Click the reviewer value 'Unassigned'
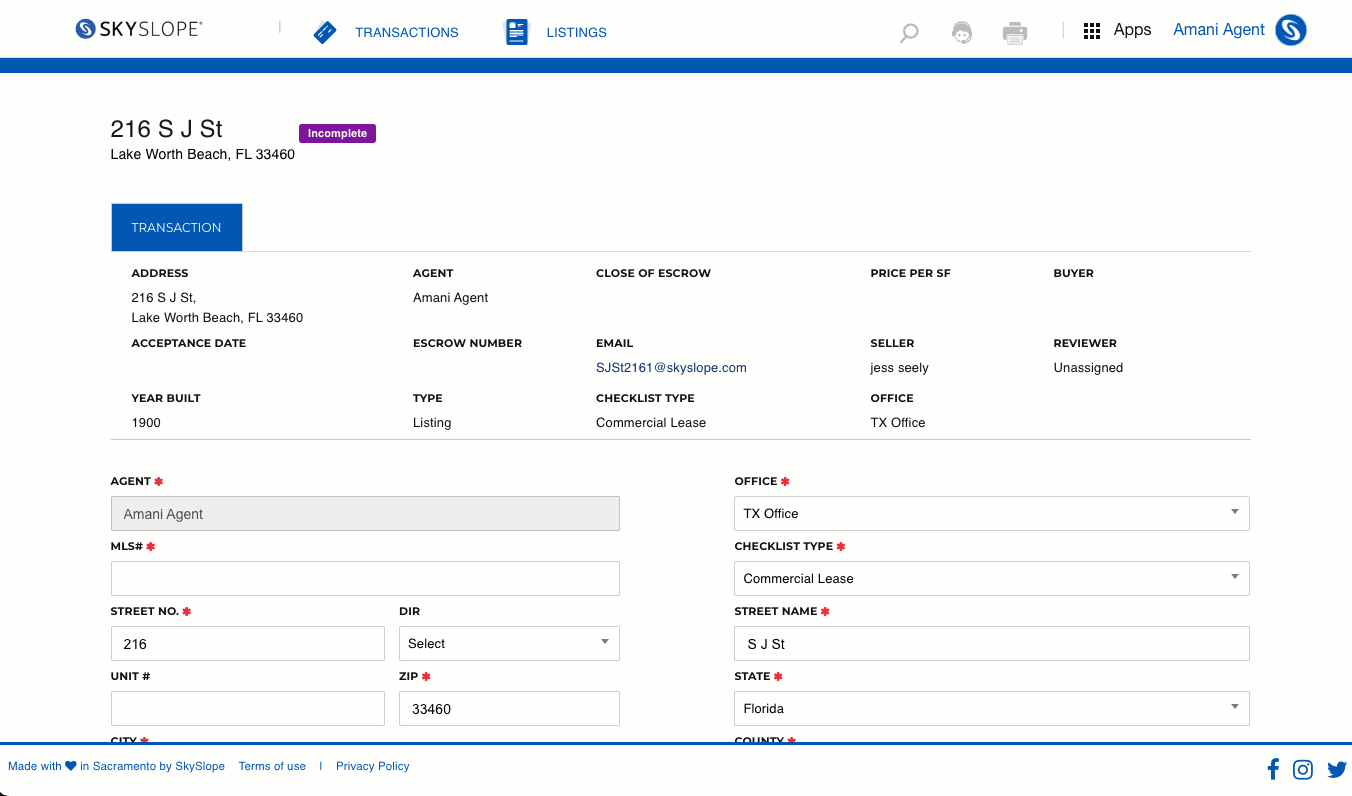Viewport: 1352px width, 796px height. (1088, 367)
